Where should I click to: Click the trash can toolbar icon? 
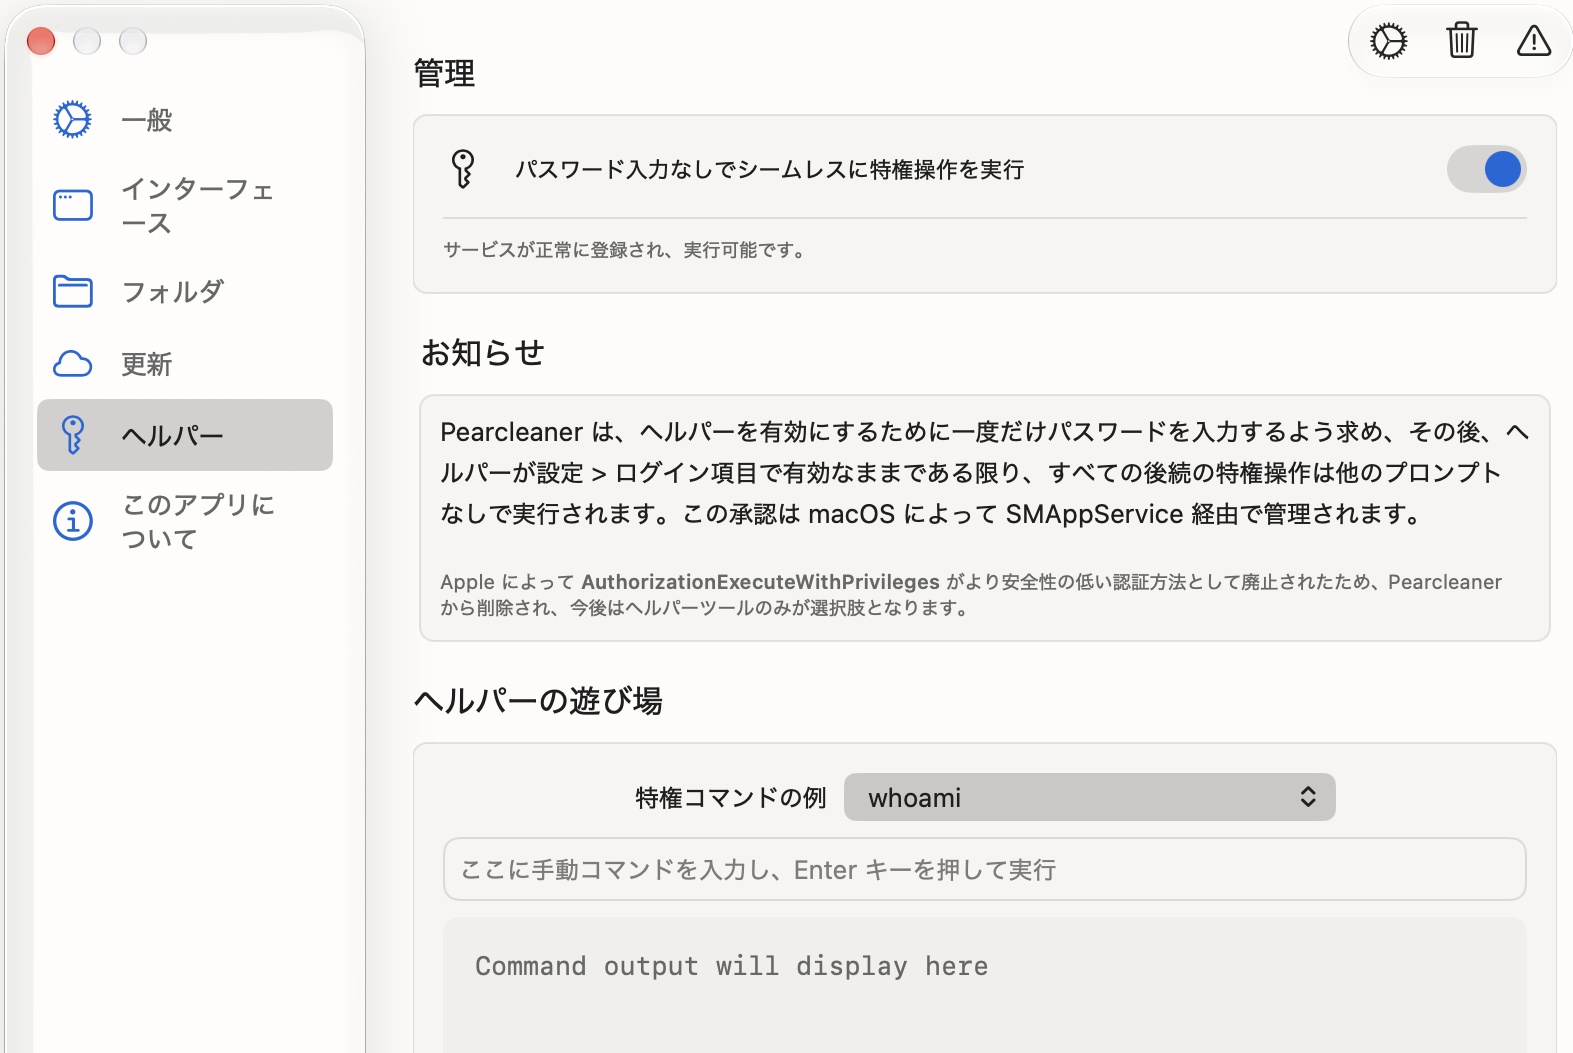[x=1462, y=41]
